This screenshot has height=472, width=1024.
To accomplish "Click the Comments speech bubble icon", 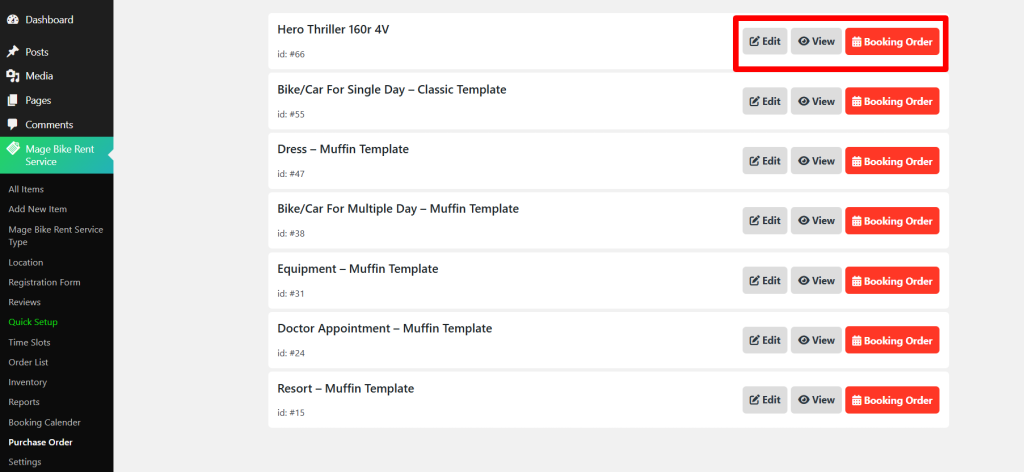I will 12,125.
